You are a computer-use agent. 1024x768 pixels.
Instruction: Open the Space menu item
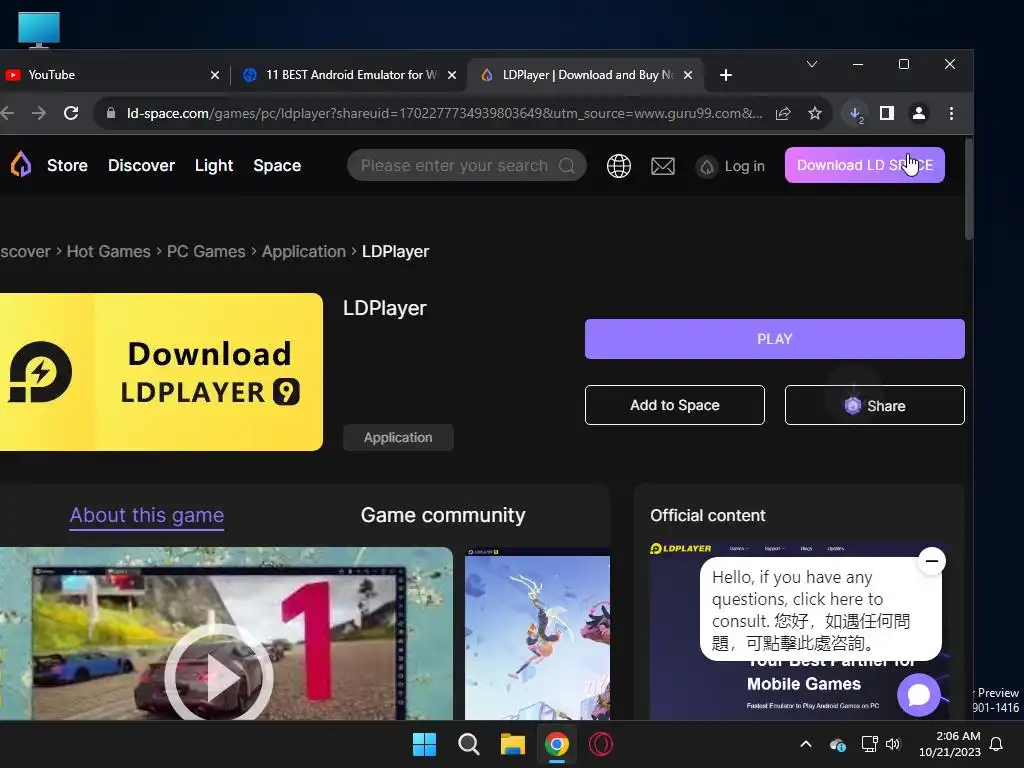(277, 165)
